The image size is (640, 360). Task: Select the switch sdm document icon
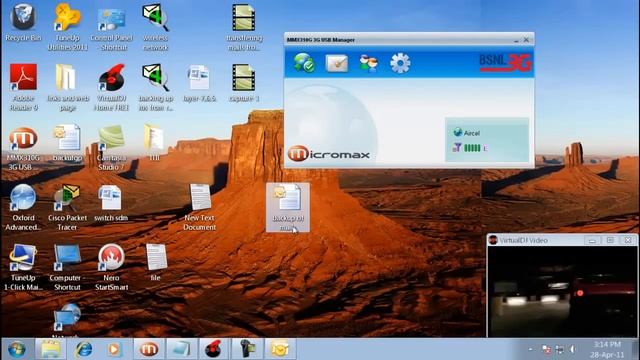(x=111, y=203)
